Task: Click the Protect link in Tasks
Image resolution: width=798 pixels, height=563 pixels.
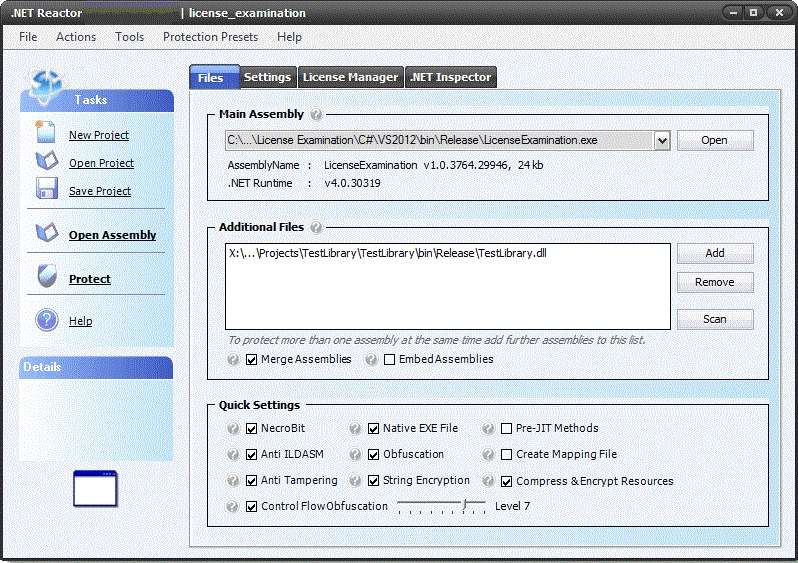Action: tap(90, 279)
